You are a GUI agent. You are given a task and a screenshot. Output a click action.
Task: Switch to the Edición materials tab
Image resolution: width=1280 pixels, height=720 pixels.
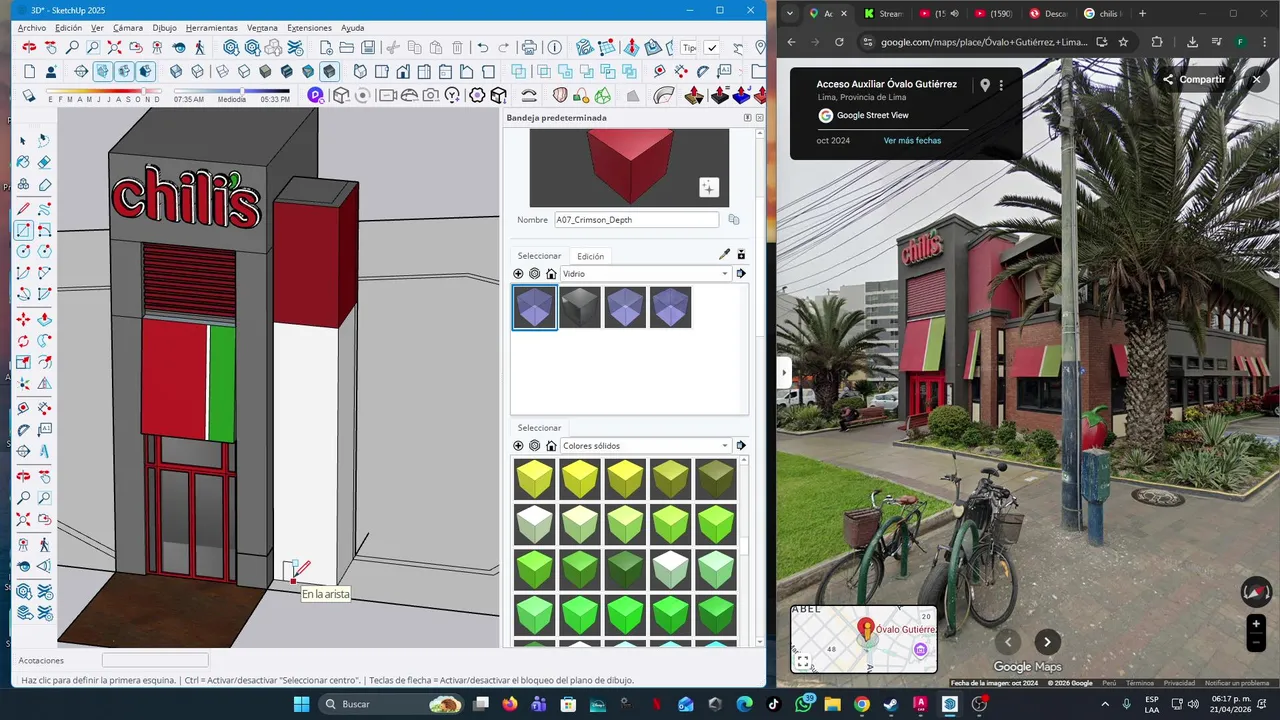[590, 256]
